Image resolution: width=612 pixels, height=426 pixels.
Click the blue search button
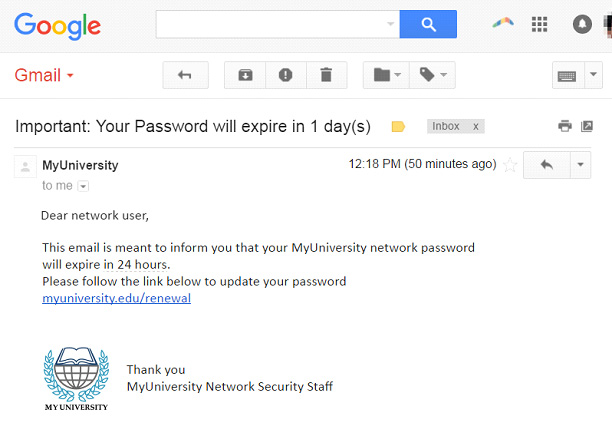428,24
